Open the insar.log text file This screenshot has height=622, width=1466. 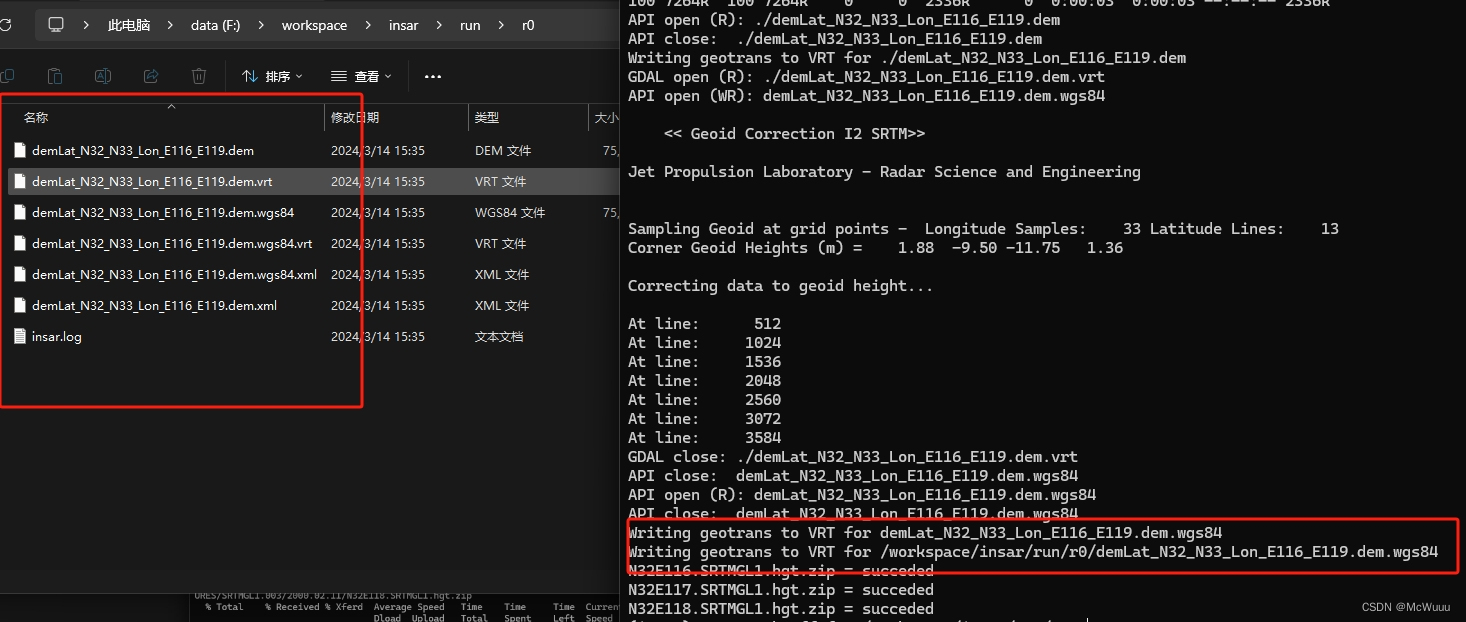[x=56, y=336]
